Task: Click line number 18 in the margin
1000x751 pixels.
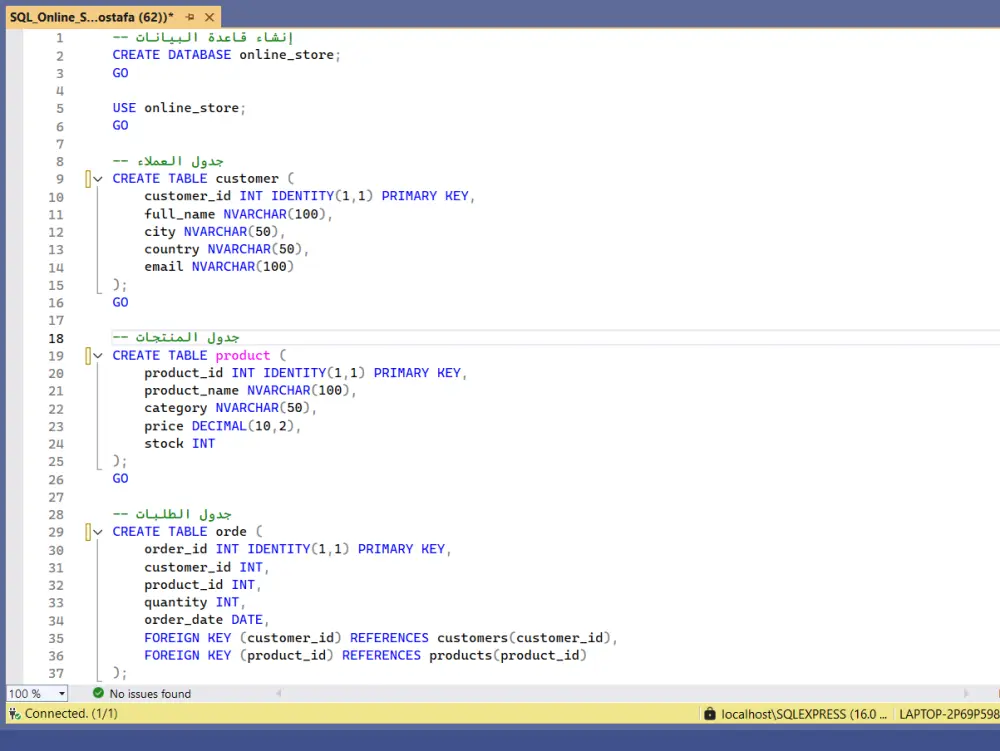Action: click(x=55, y=338)
